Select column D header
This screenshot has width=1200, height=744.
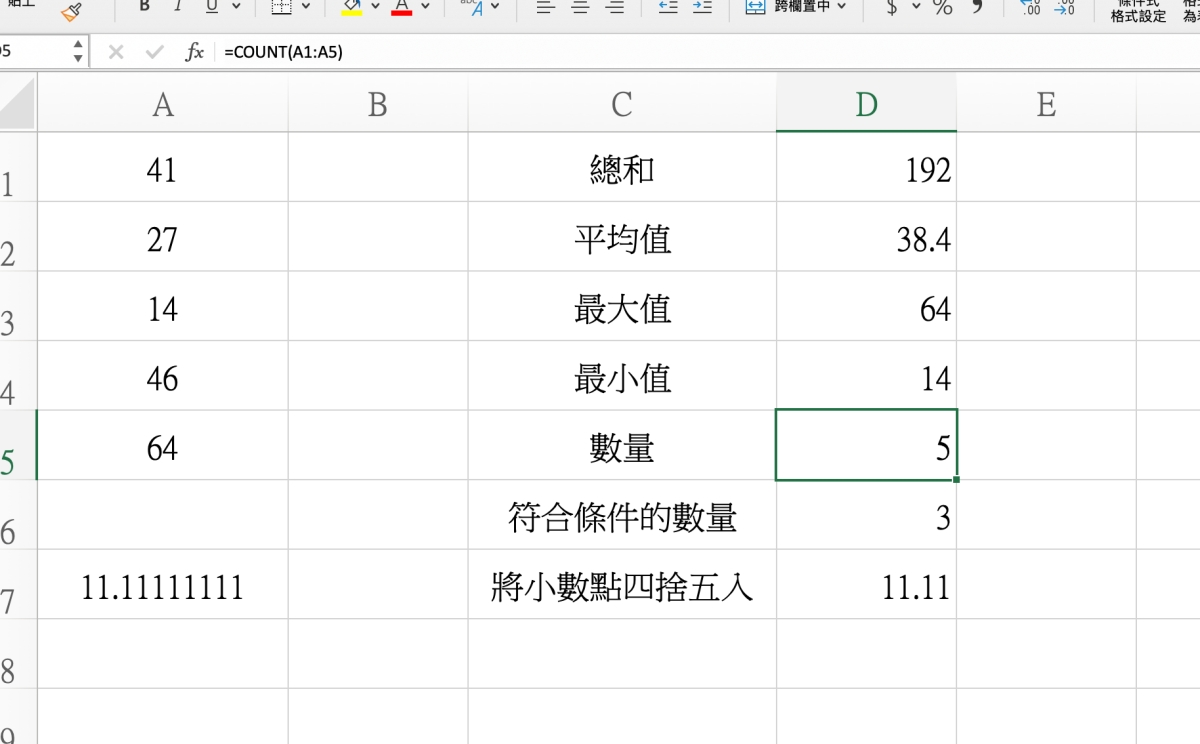point(866,104)
